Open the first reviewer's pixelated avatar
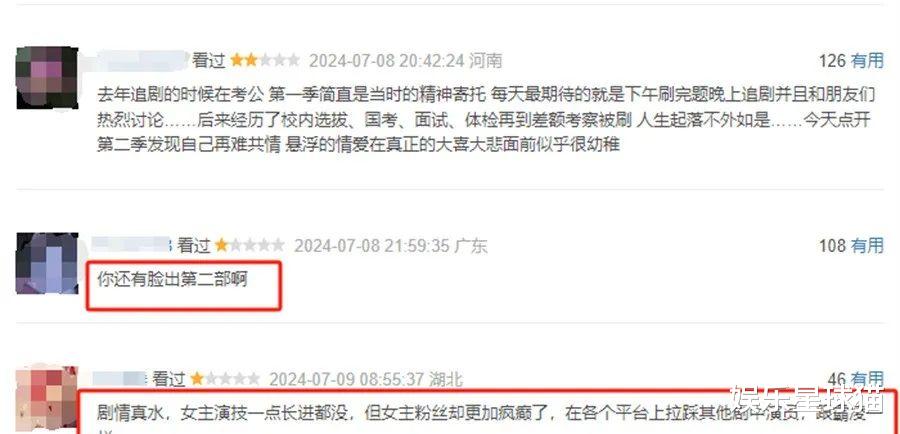Screen dimensions: 900x434 [x=47, y=78]
